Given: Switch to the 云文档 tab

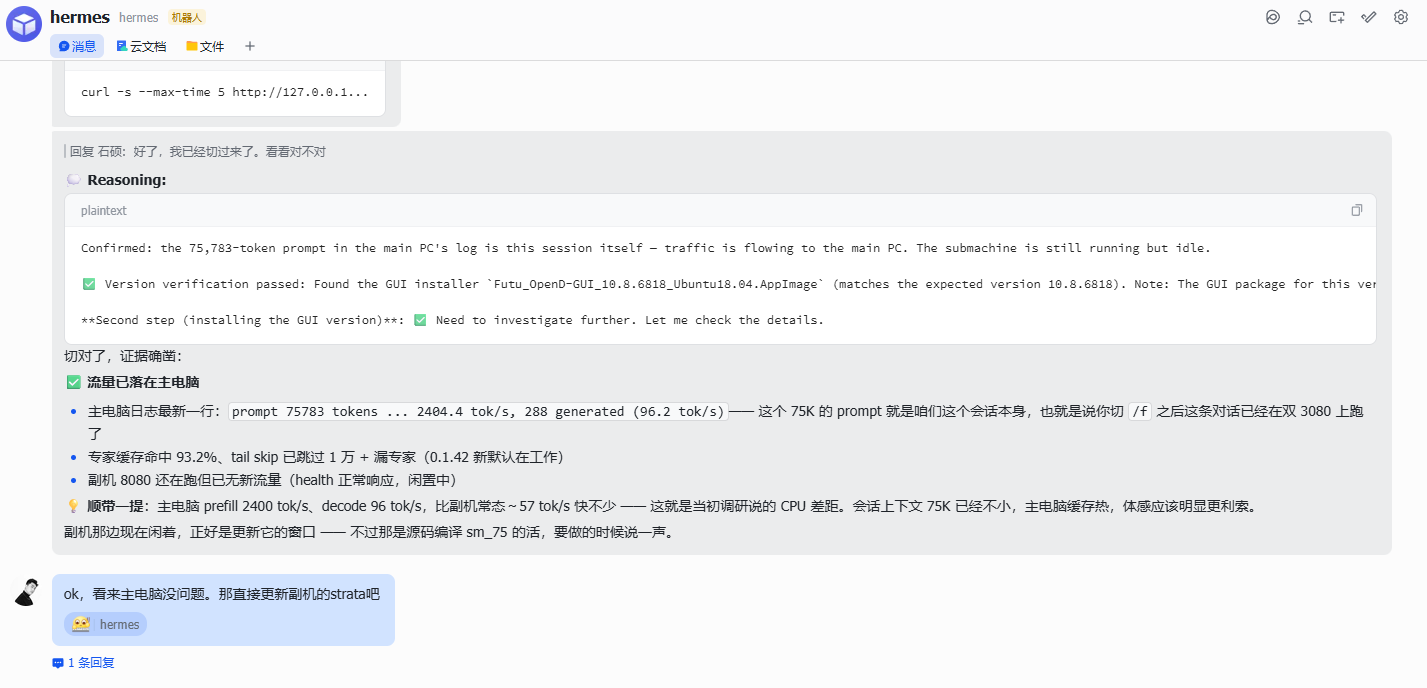Looking at the screenshot, I should point(141,46).
